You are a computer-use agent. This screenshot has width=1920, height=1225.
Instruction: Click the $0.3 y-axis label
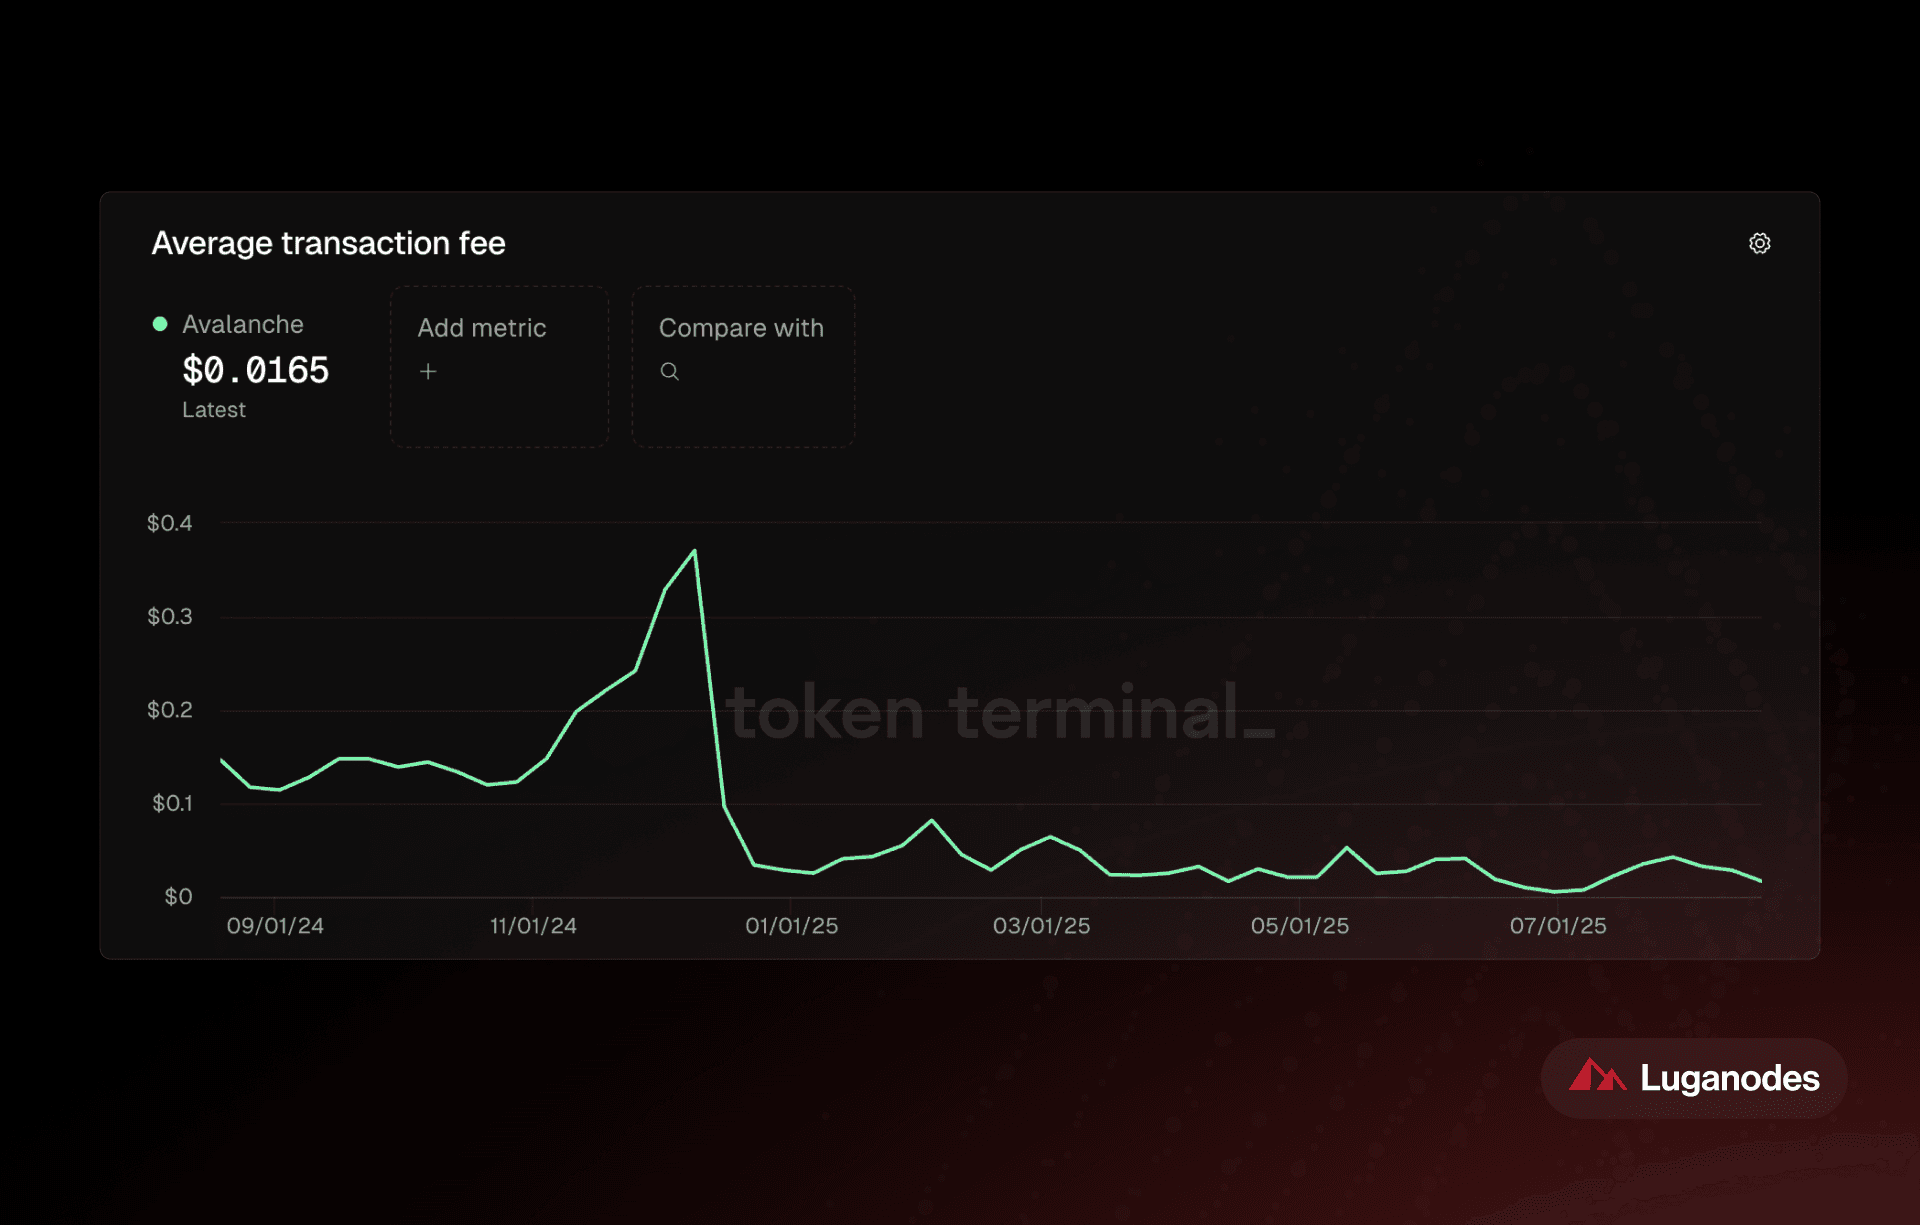tap(170, 616)
